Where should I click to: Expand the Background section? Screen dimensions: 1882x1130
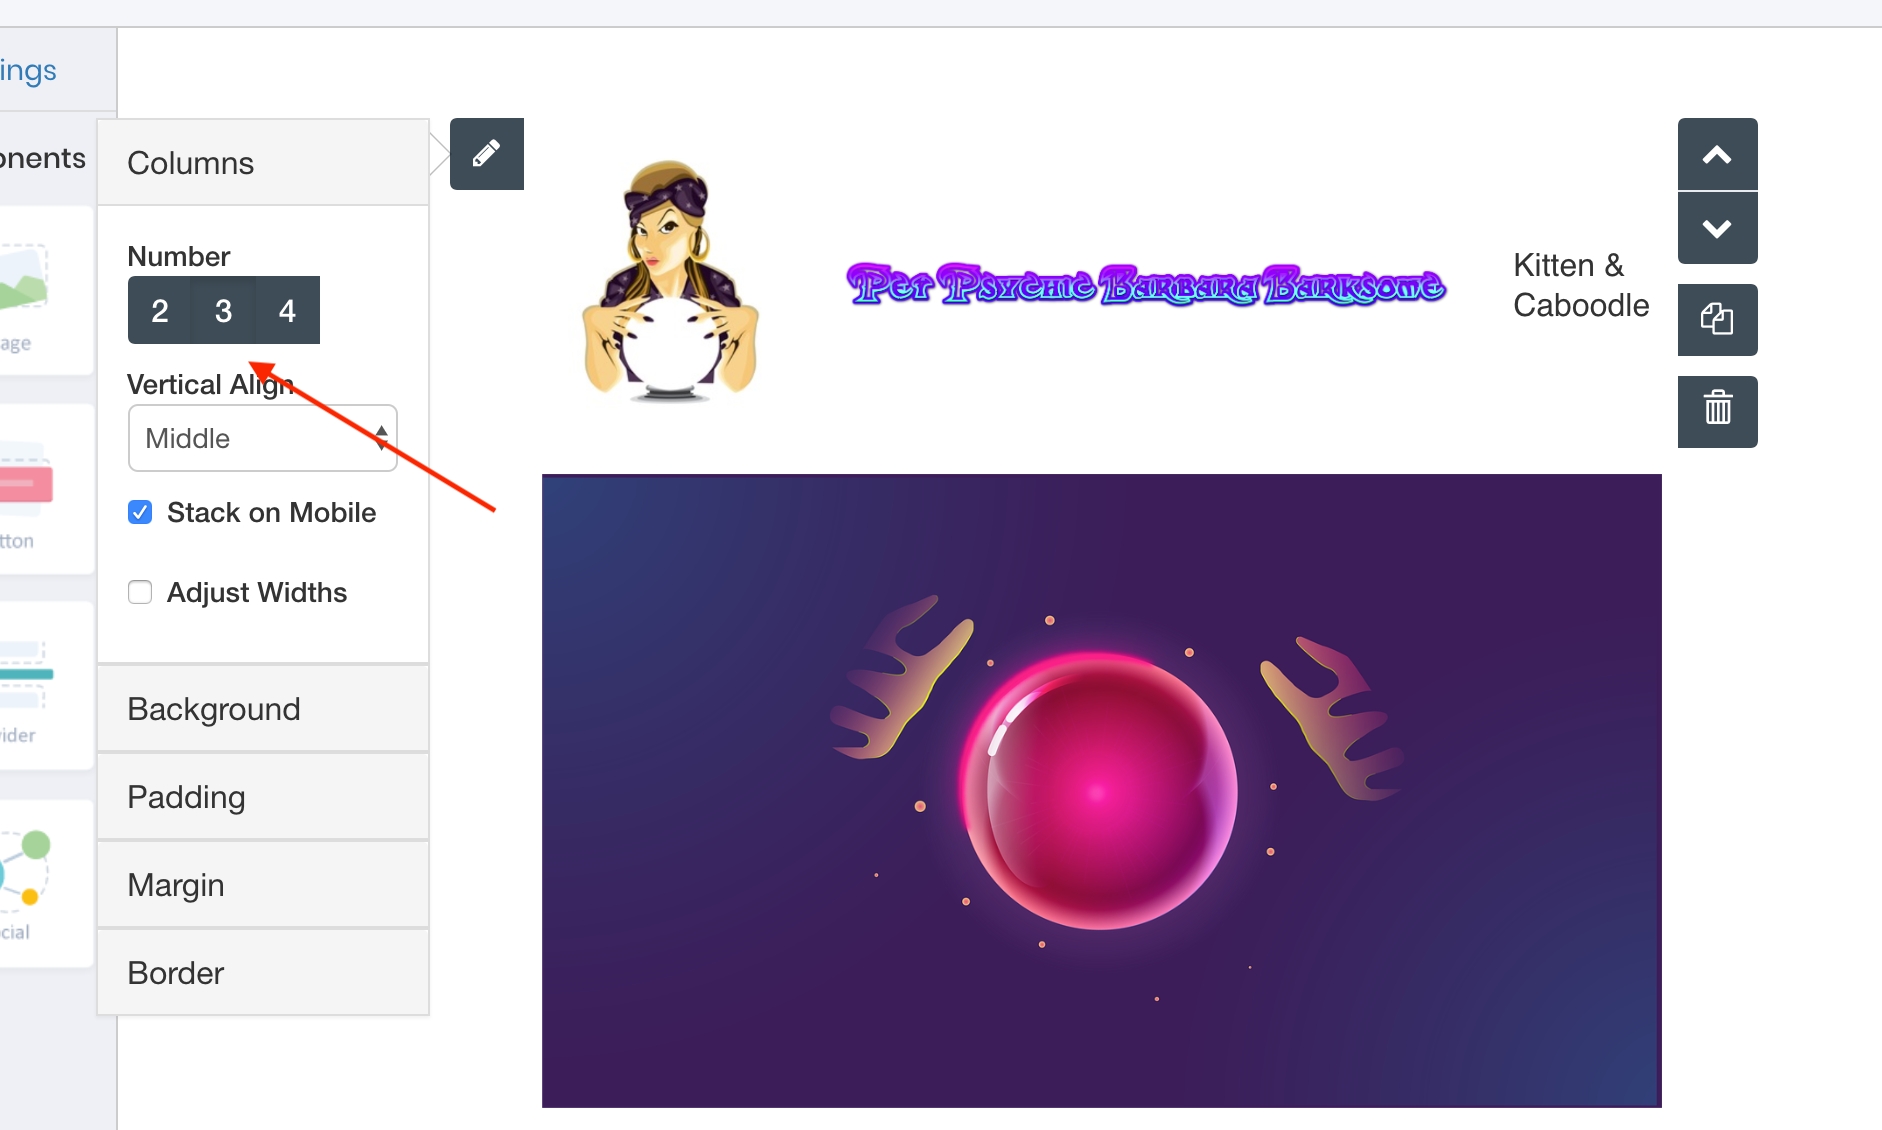[263, 709]
